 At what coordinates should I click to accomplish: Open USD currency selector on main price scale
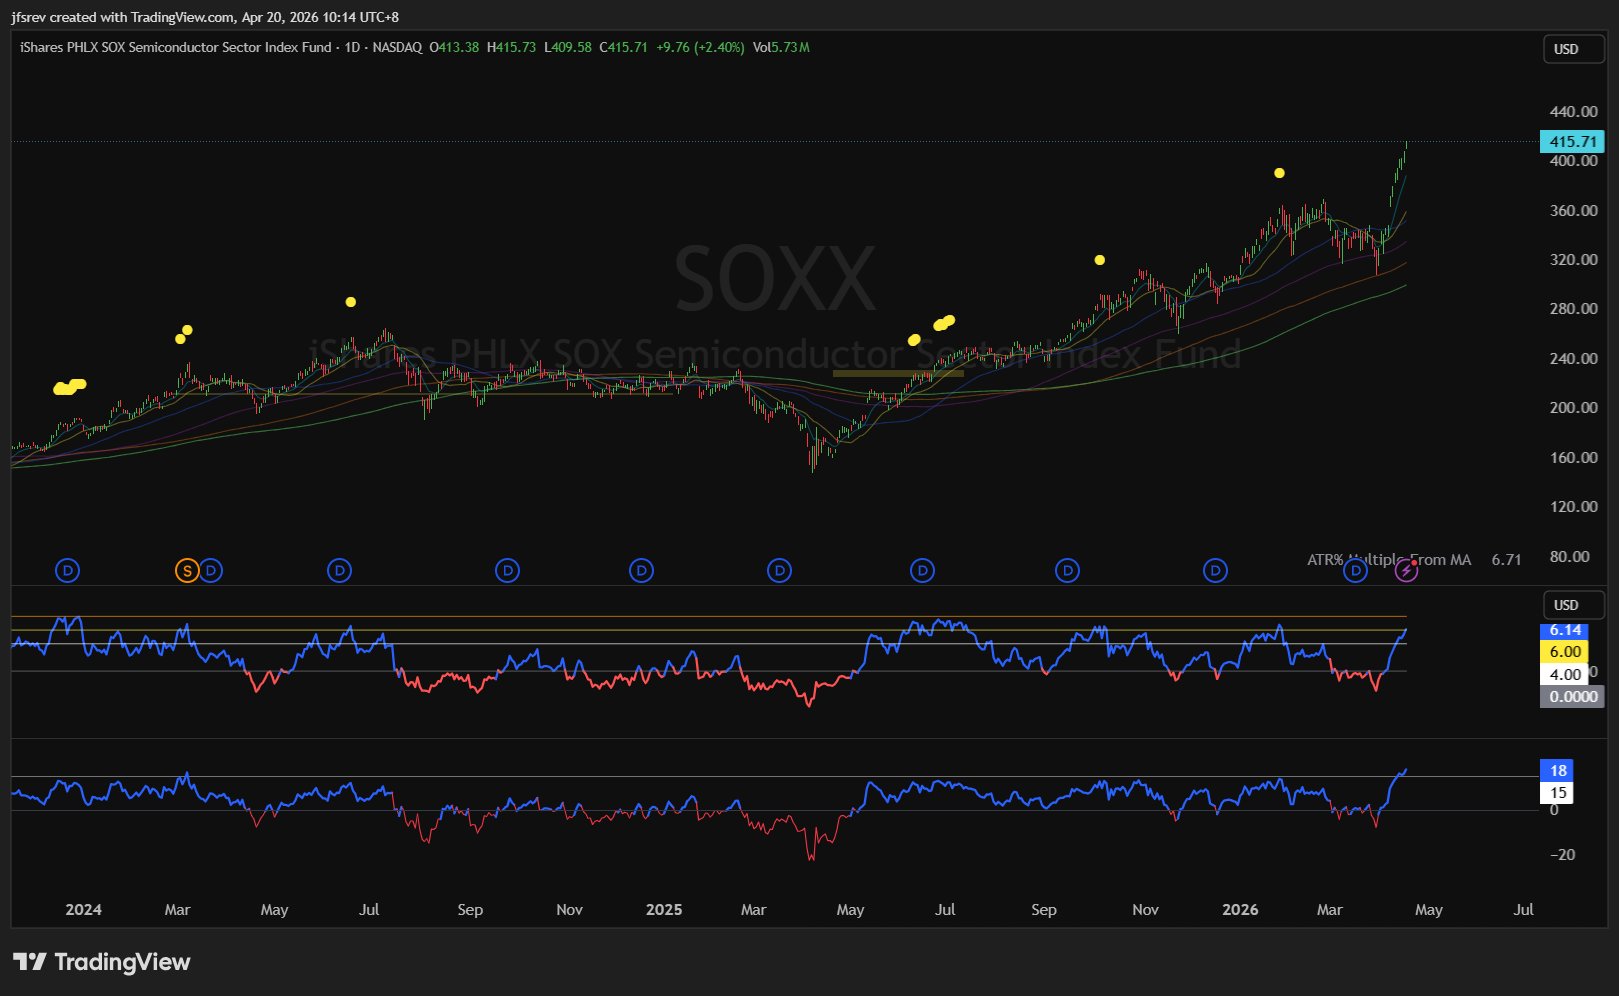pyautogui.click(x=1566, y=49)
